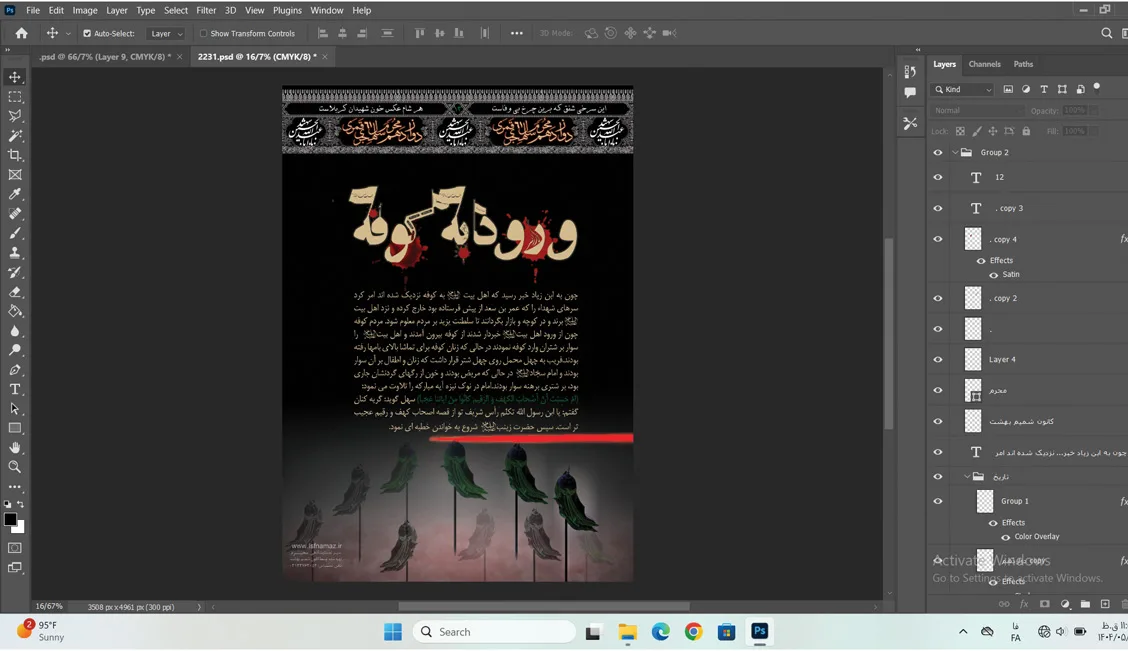Hide the text layer named 12
Viewport: 1128px width, 651px height.
[x=937, y=177]
